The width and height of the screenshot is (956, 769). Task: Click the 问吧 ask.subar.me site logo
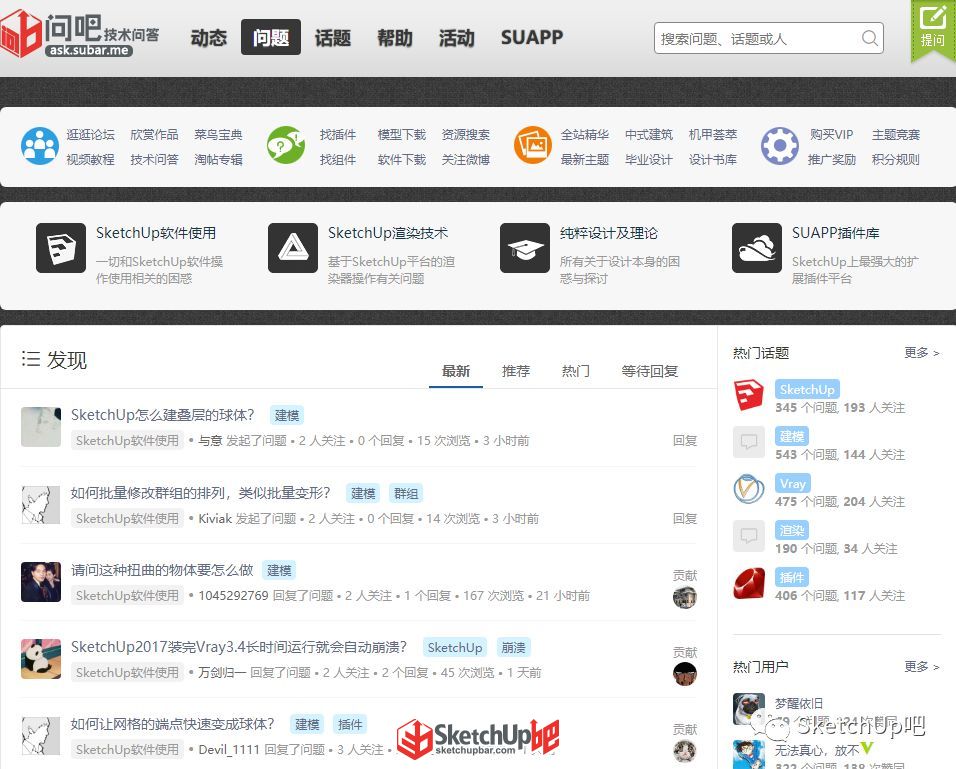[x=80, y=34]
